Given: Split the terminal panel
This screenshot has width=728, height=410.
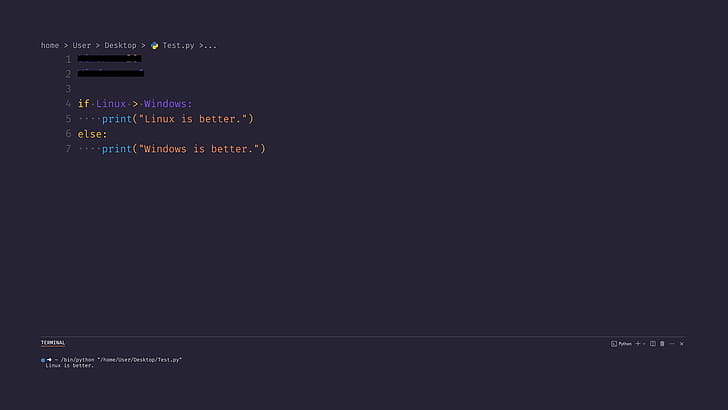Looking at the screenshot, I should tap(653, 344).
